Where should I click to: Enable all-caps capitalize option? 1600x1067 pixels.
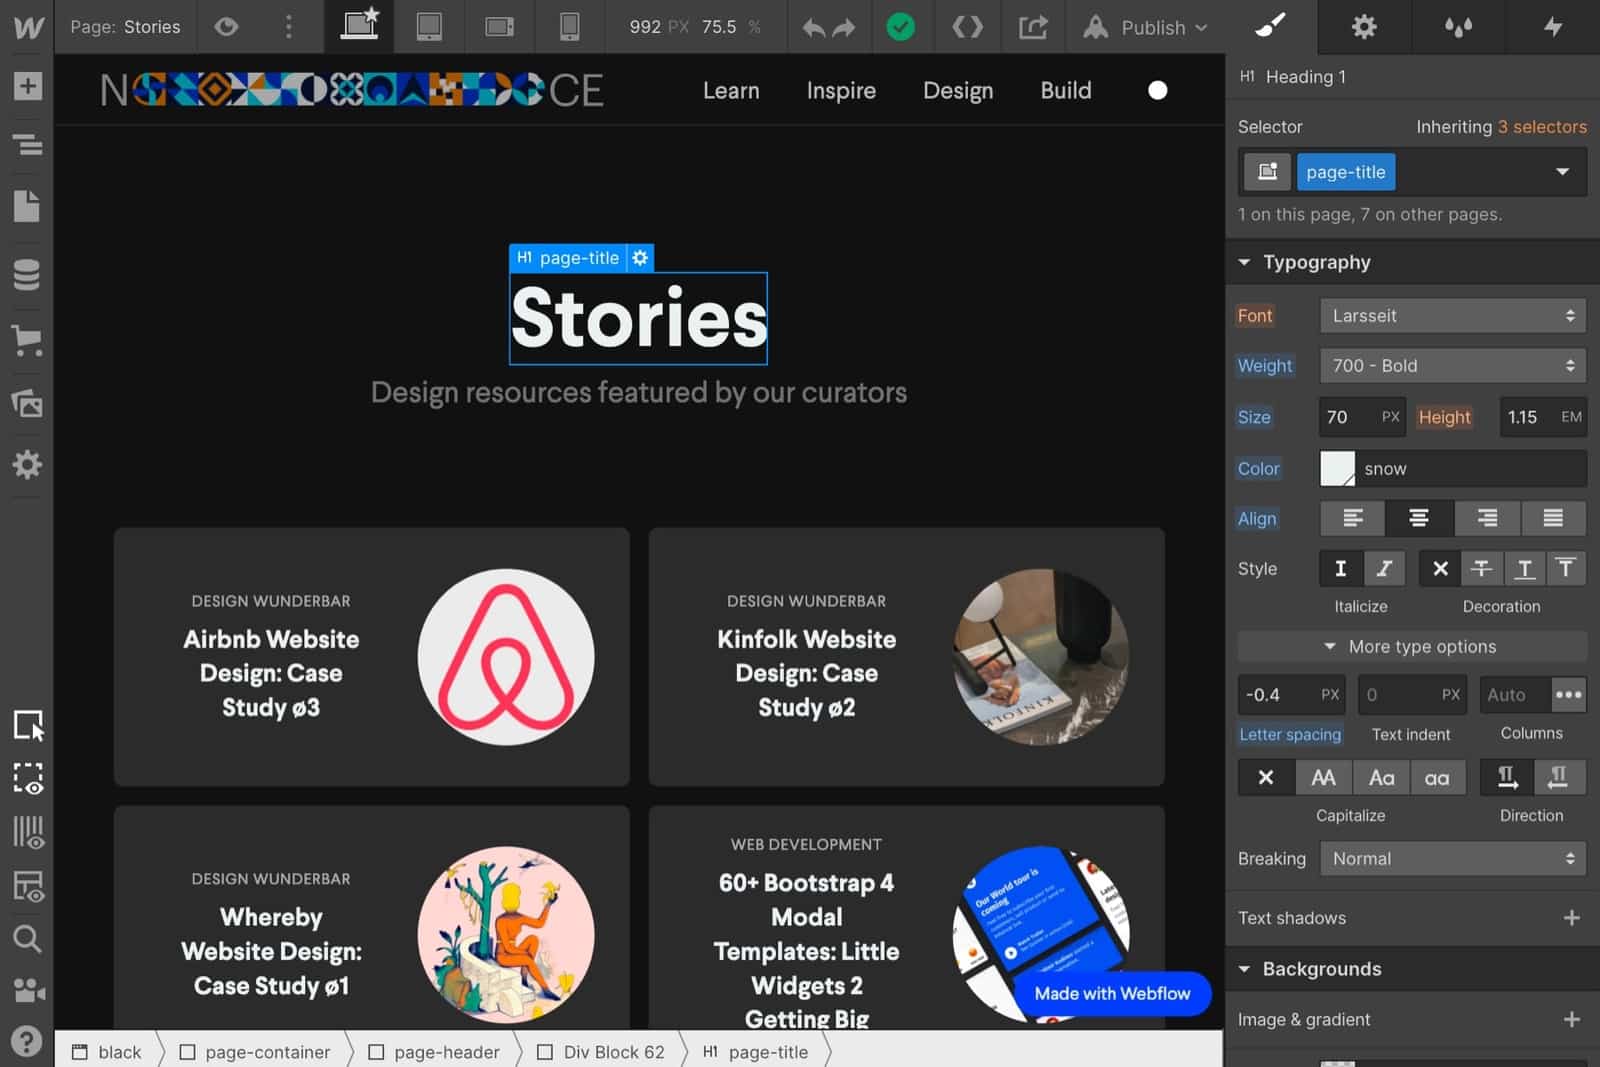(1323, 778)
